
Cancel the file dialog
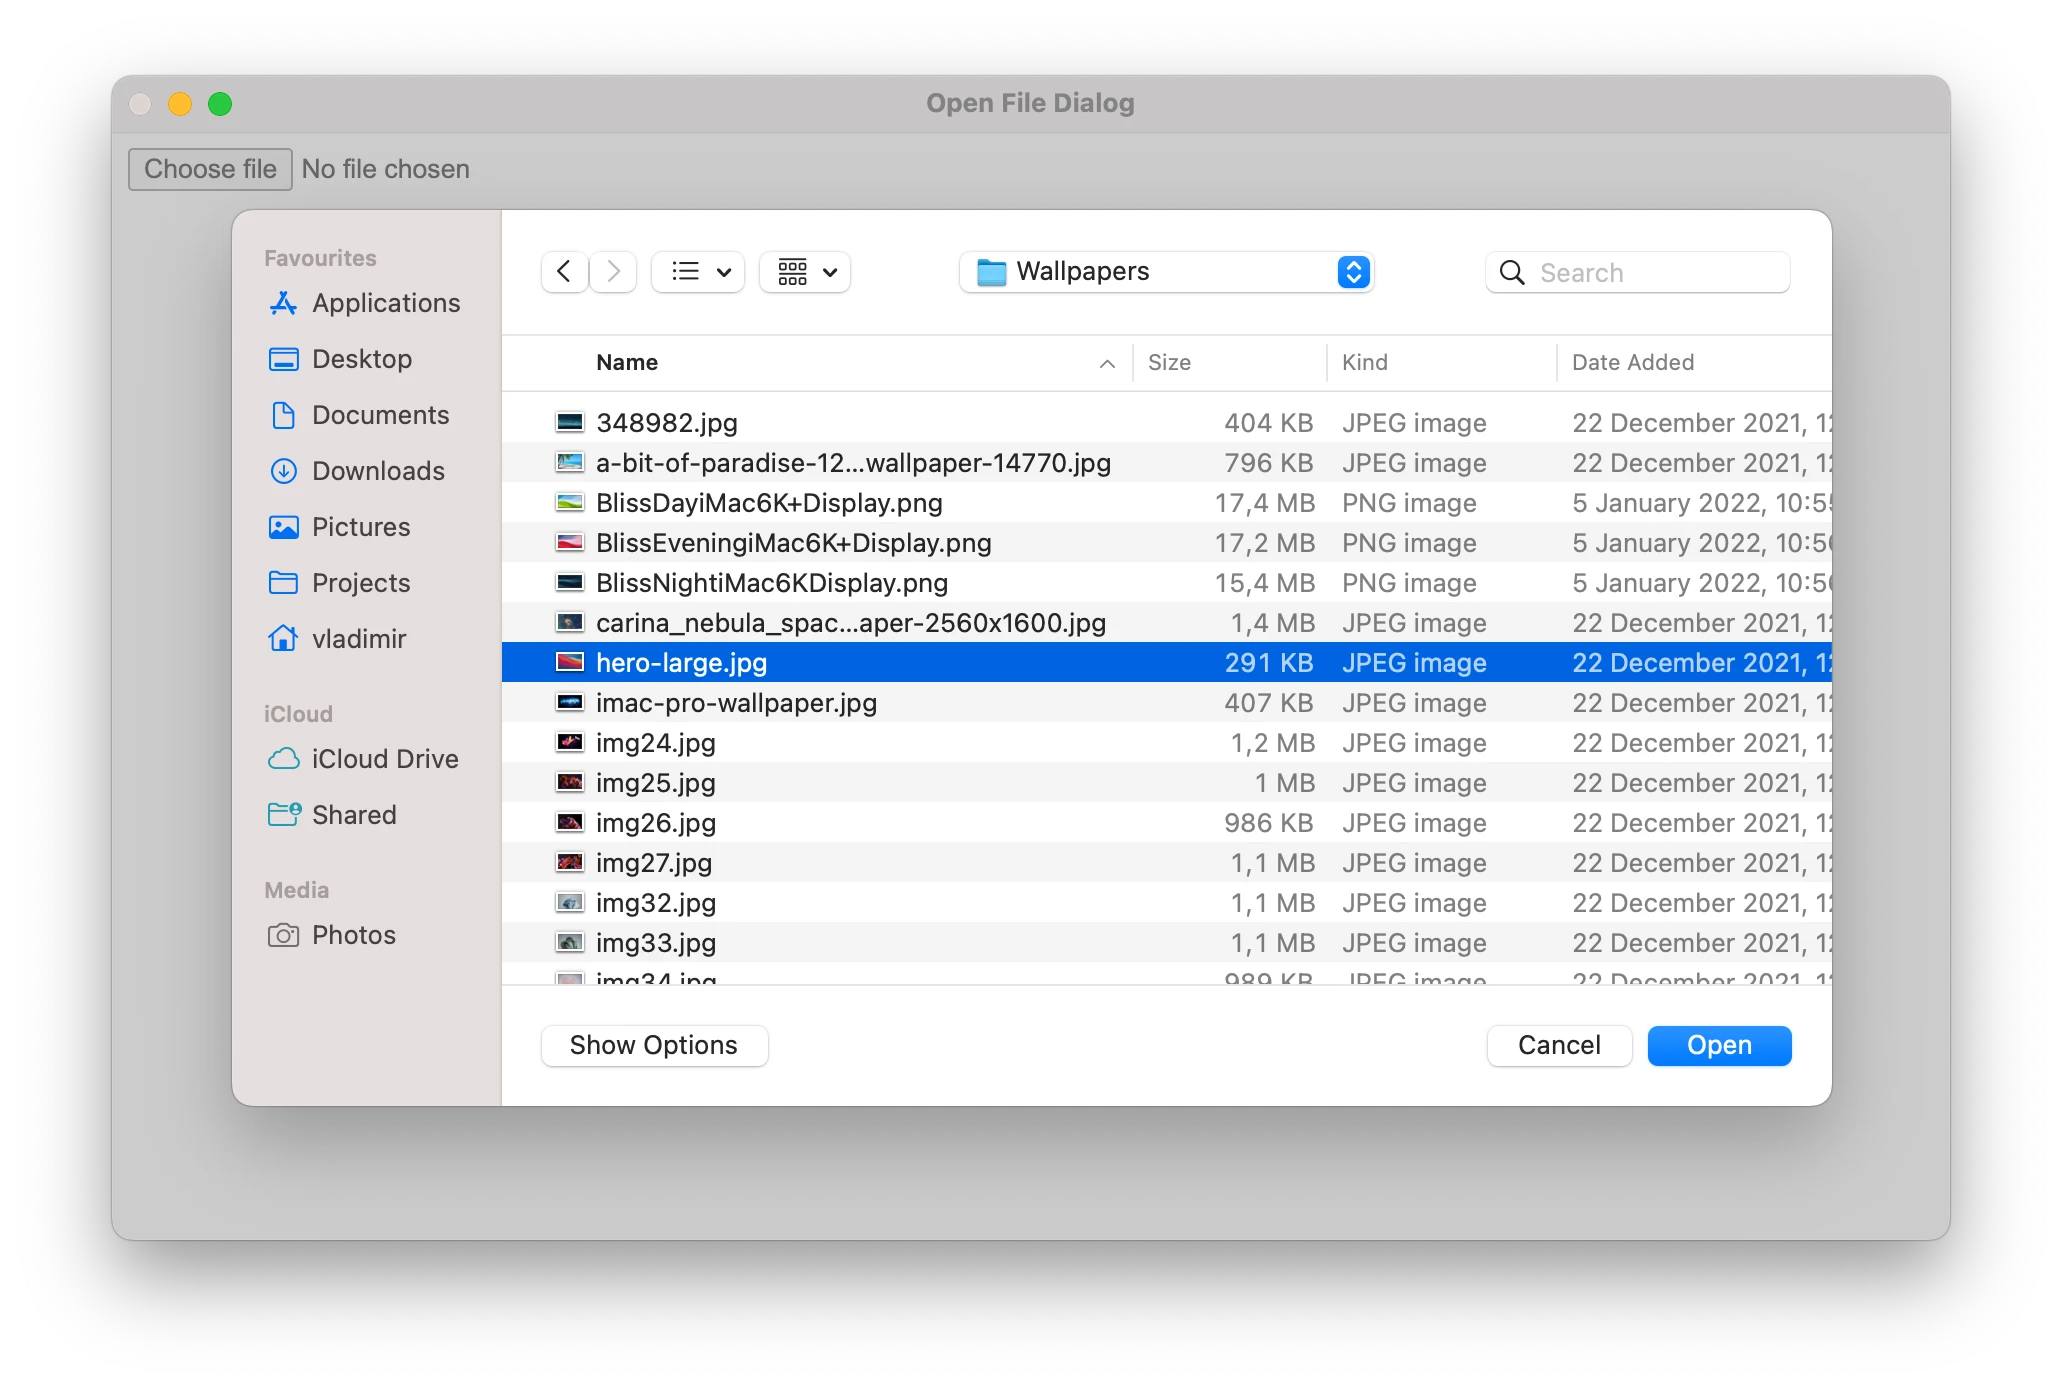click(1558, 1045)
